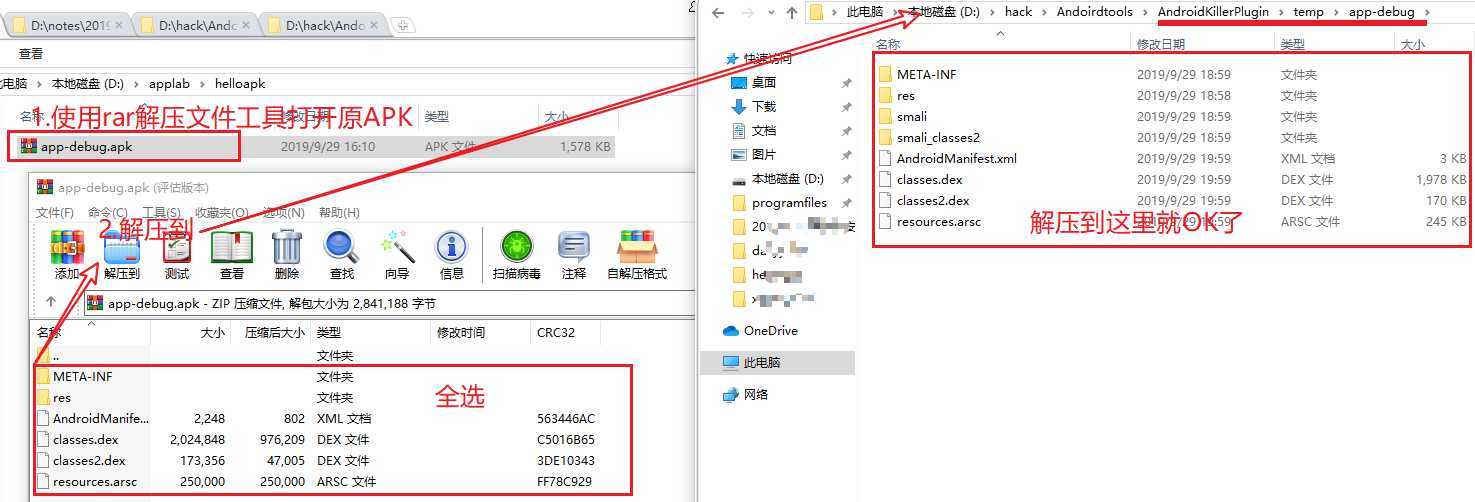Open WinRAR 帮助(H) menu

tap(339, 212)
